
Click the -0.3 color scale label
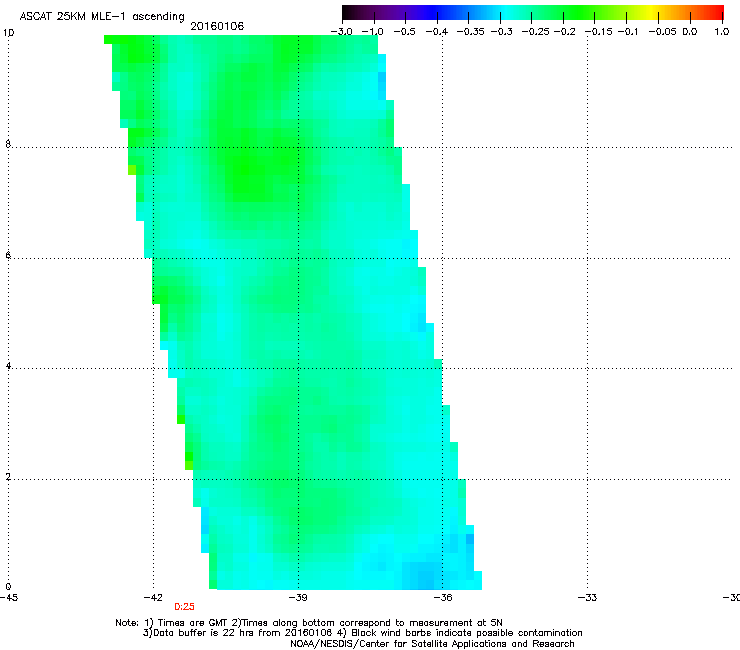coord(501,32)
